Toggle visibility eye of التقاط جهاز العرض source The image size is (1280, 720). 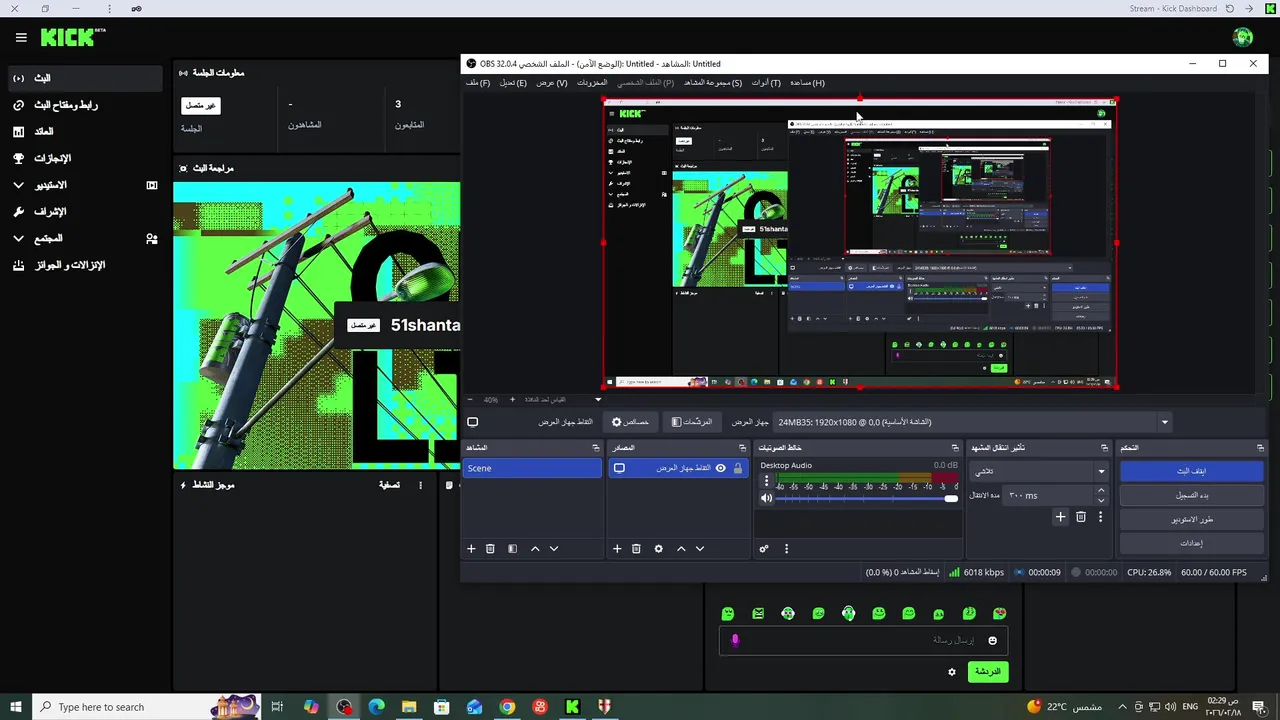coord(720,468)
